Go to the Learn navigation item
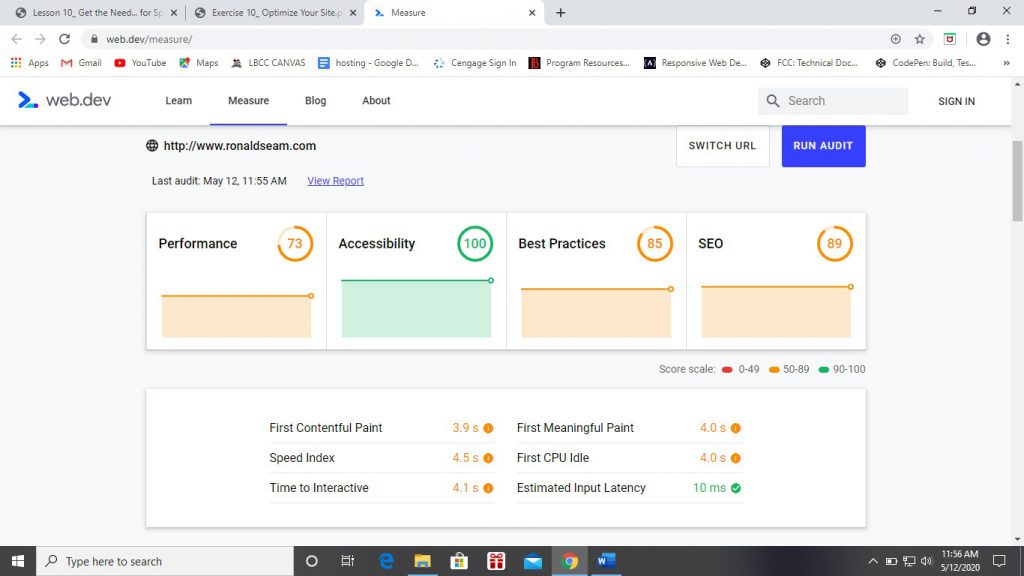This screenshot has width=1024, height=576. tap(178, 101)
